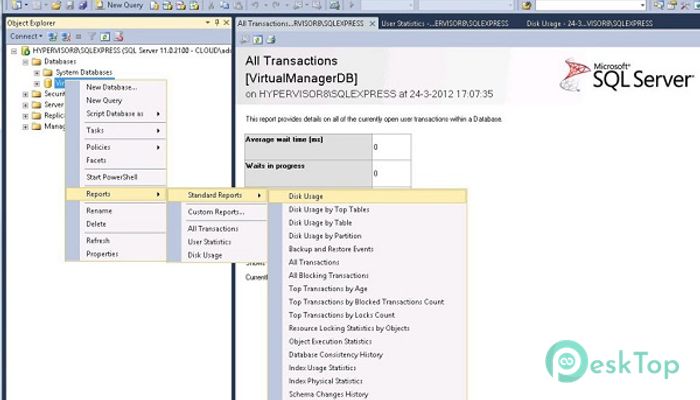Click the Refresh icon in Object Explorer toolbar
Image resolution: width=700 pixels, height=400 pixels.
click(x=105, y=37)
